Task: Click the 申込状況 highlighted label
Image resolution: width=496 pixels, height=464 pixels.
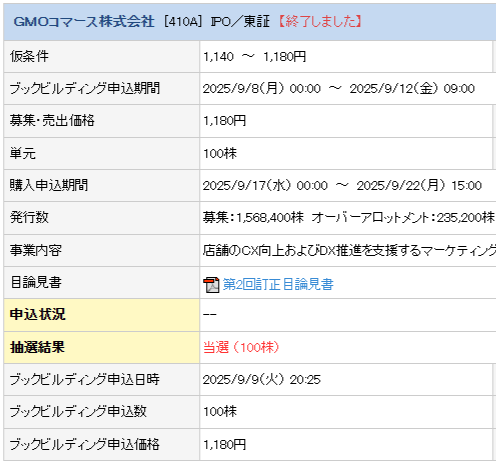Action: [38, 314]
